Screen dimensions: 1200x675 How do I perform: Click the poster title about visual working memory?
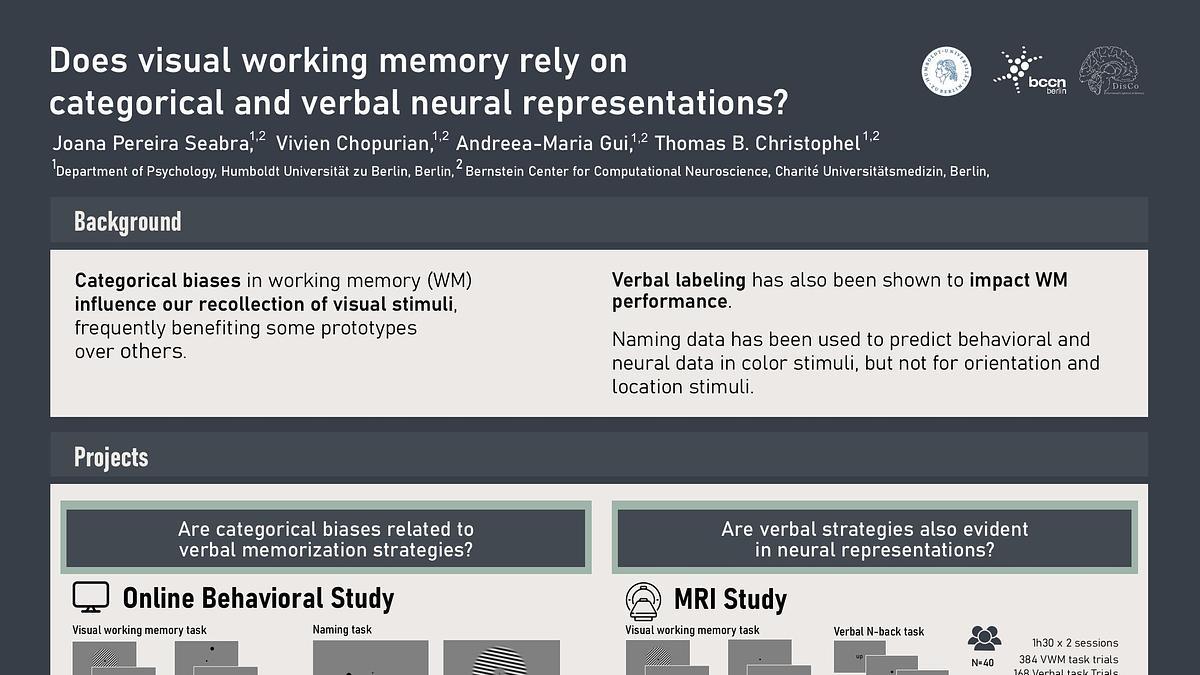(x=418, y=81)
